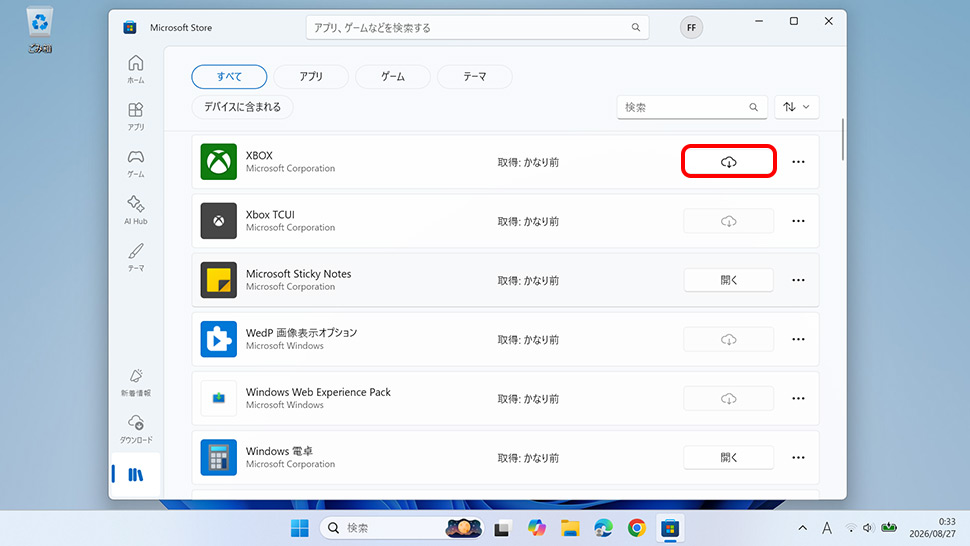The height and width of the screenshot is (546, 970).
Task: Click the Xbox TCUI name text
Action: coord(270,215)
